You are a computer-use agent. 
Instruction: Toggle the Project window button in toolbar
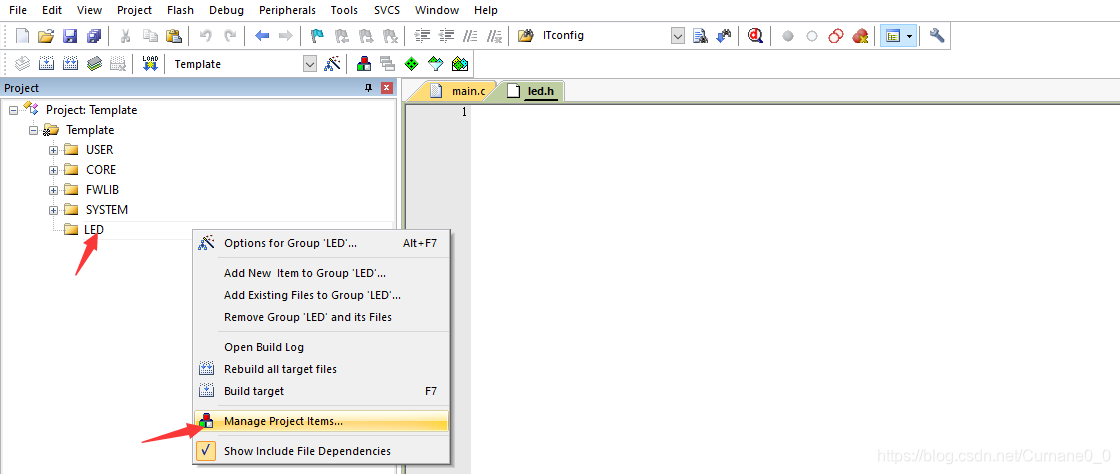pos(891,36)
